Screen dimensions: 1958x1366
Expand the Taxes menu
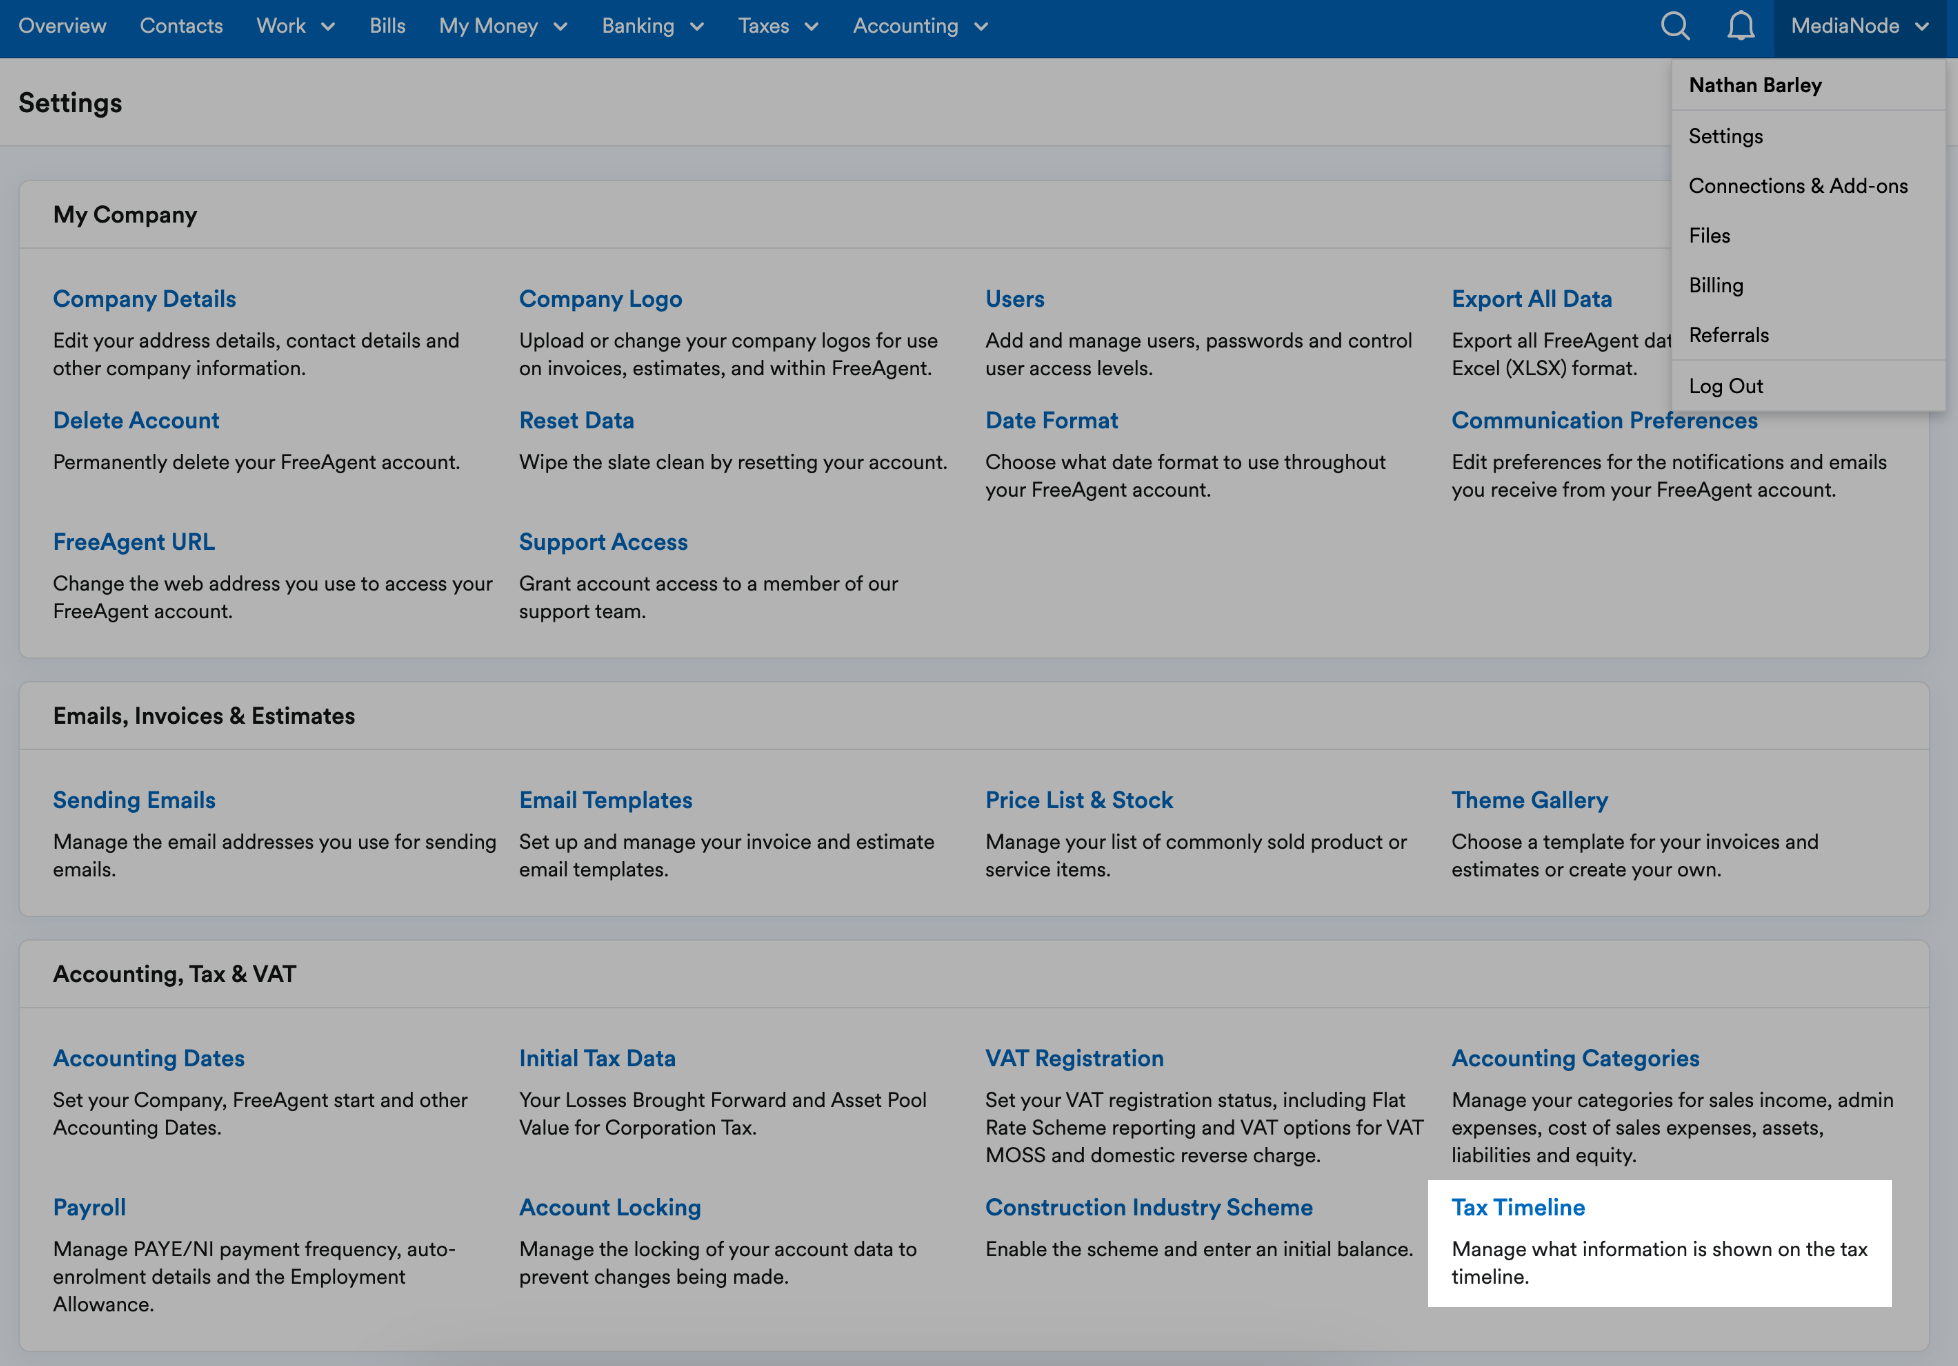pos(778,26)
